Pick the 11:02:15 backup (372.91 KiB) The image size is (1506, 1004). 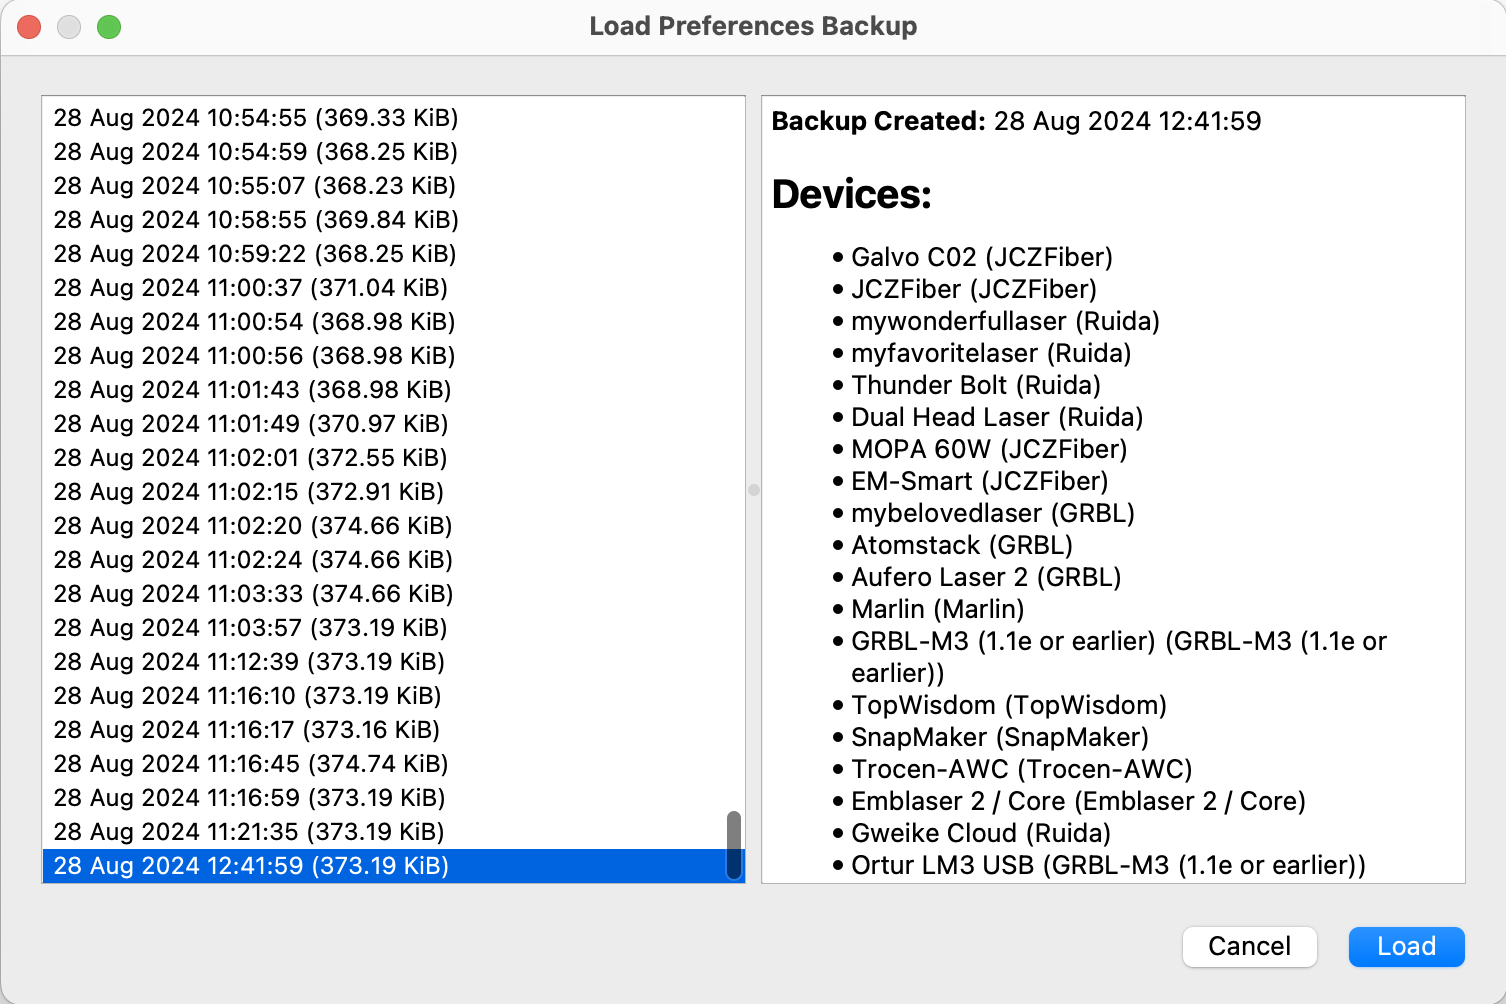(x=248, y=492)
